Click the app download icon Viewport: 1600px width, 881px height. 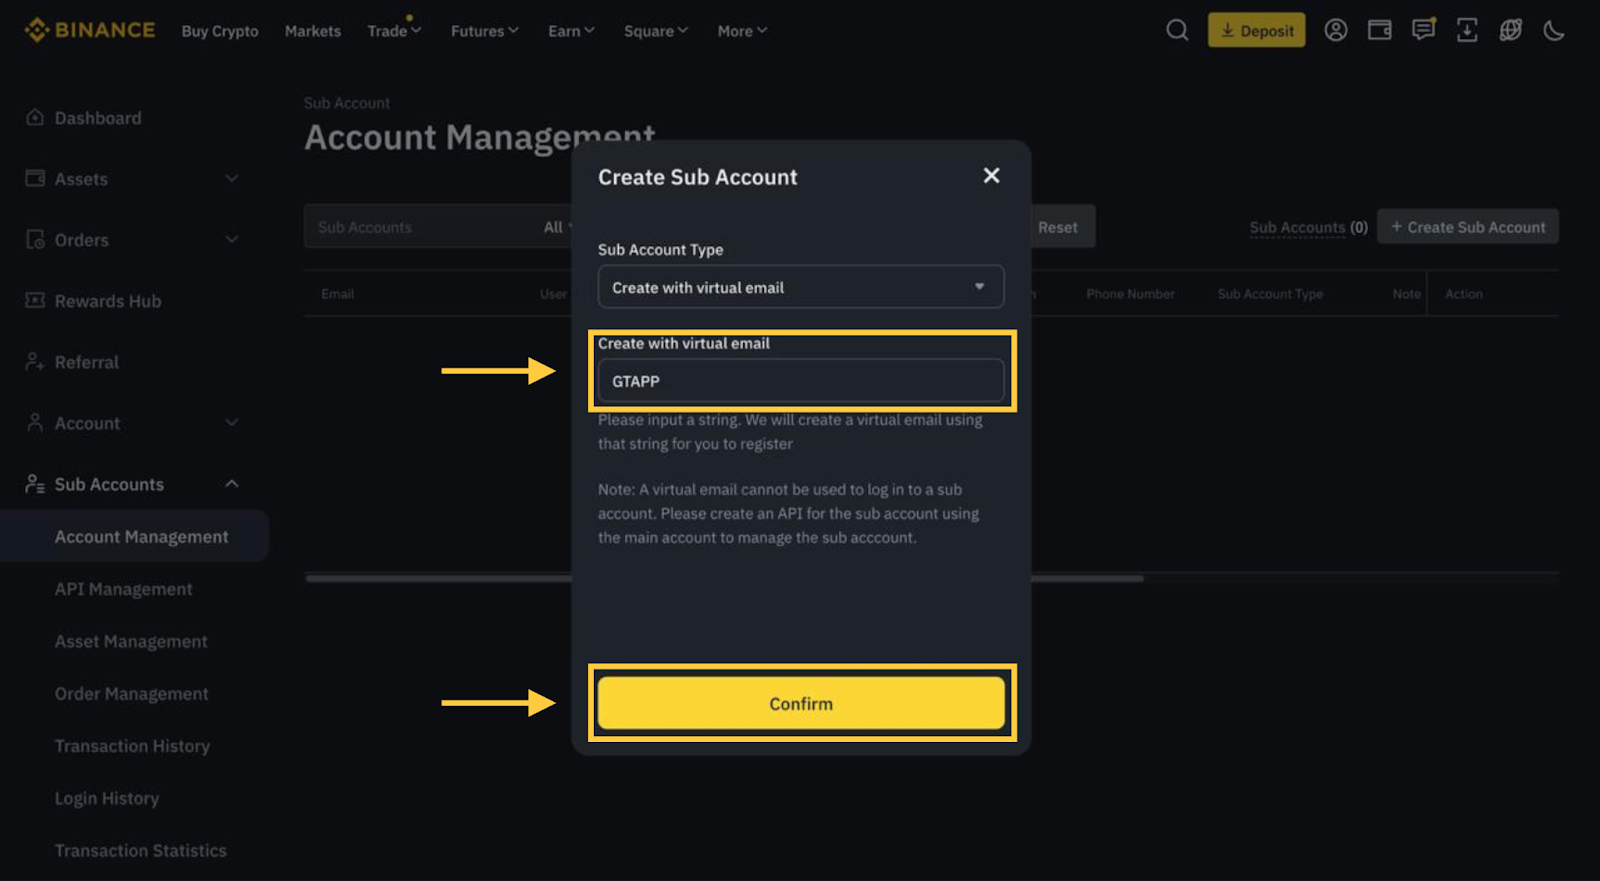[1466, 30]
